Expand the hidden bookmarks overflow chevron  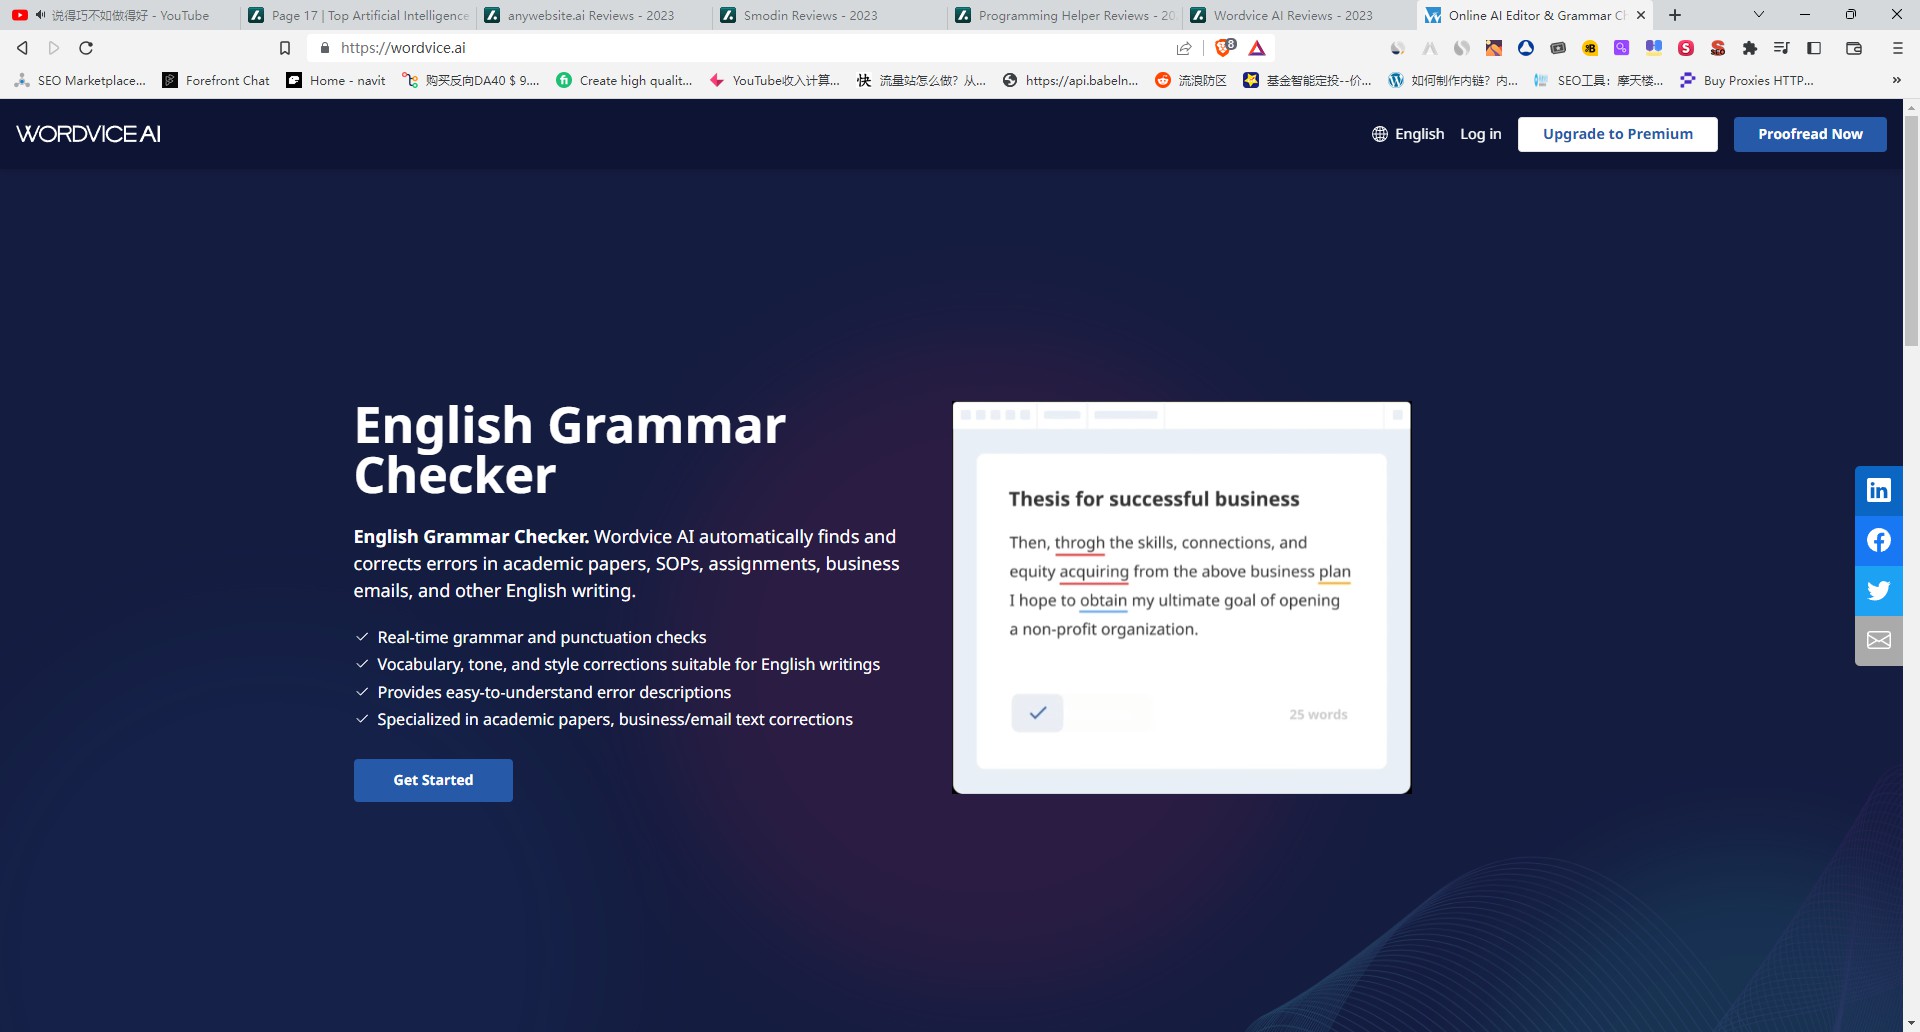[1896, 80]
